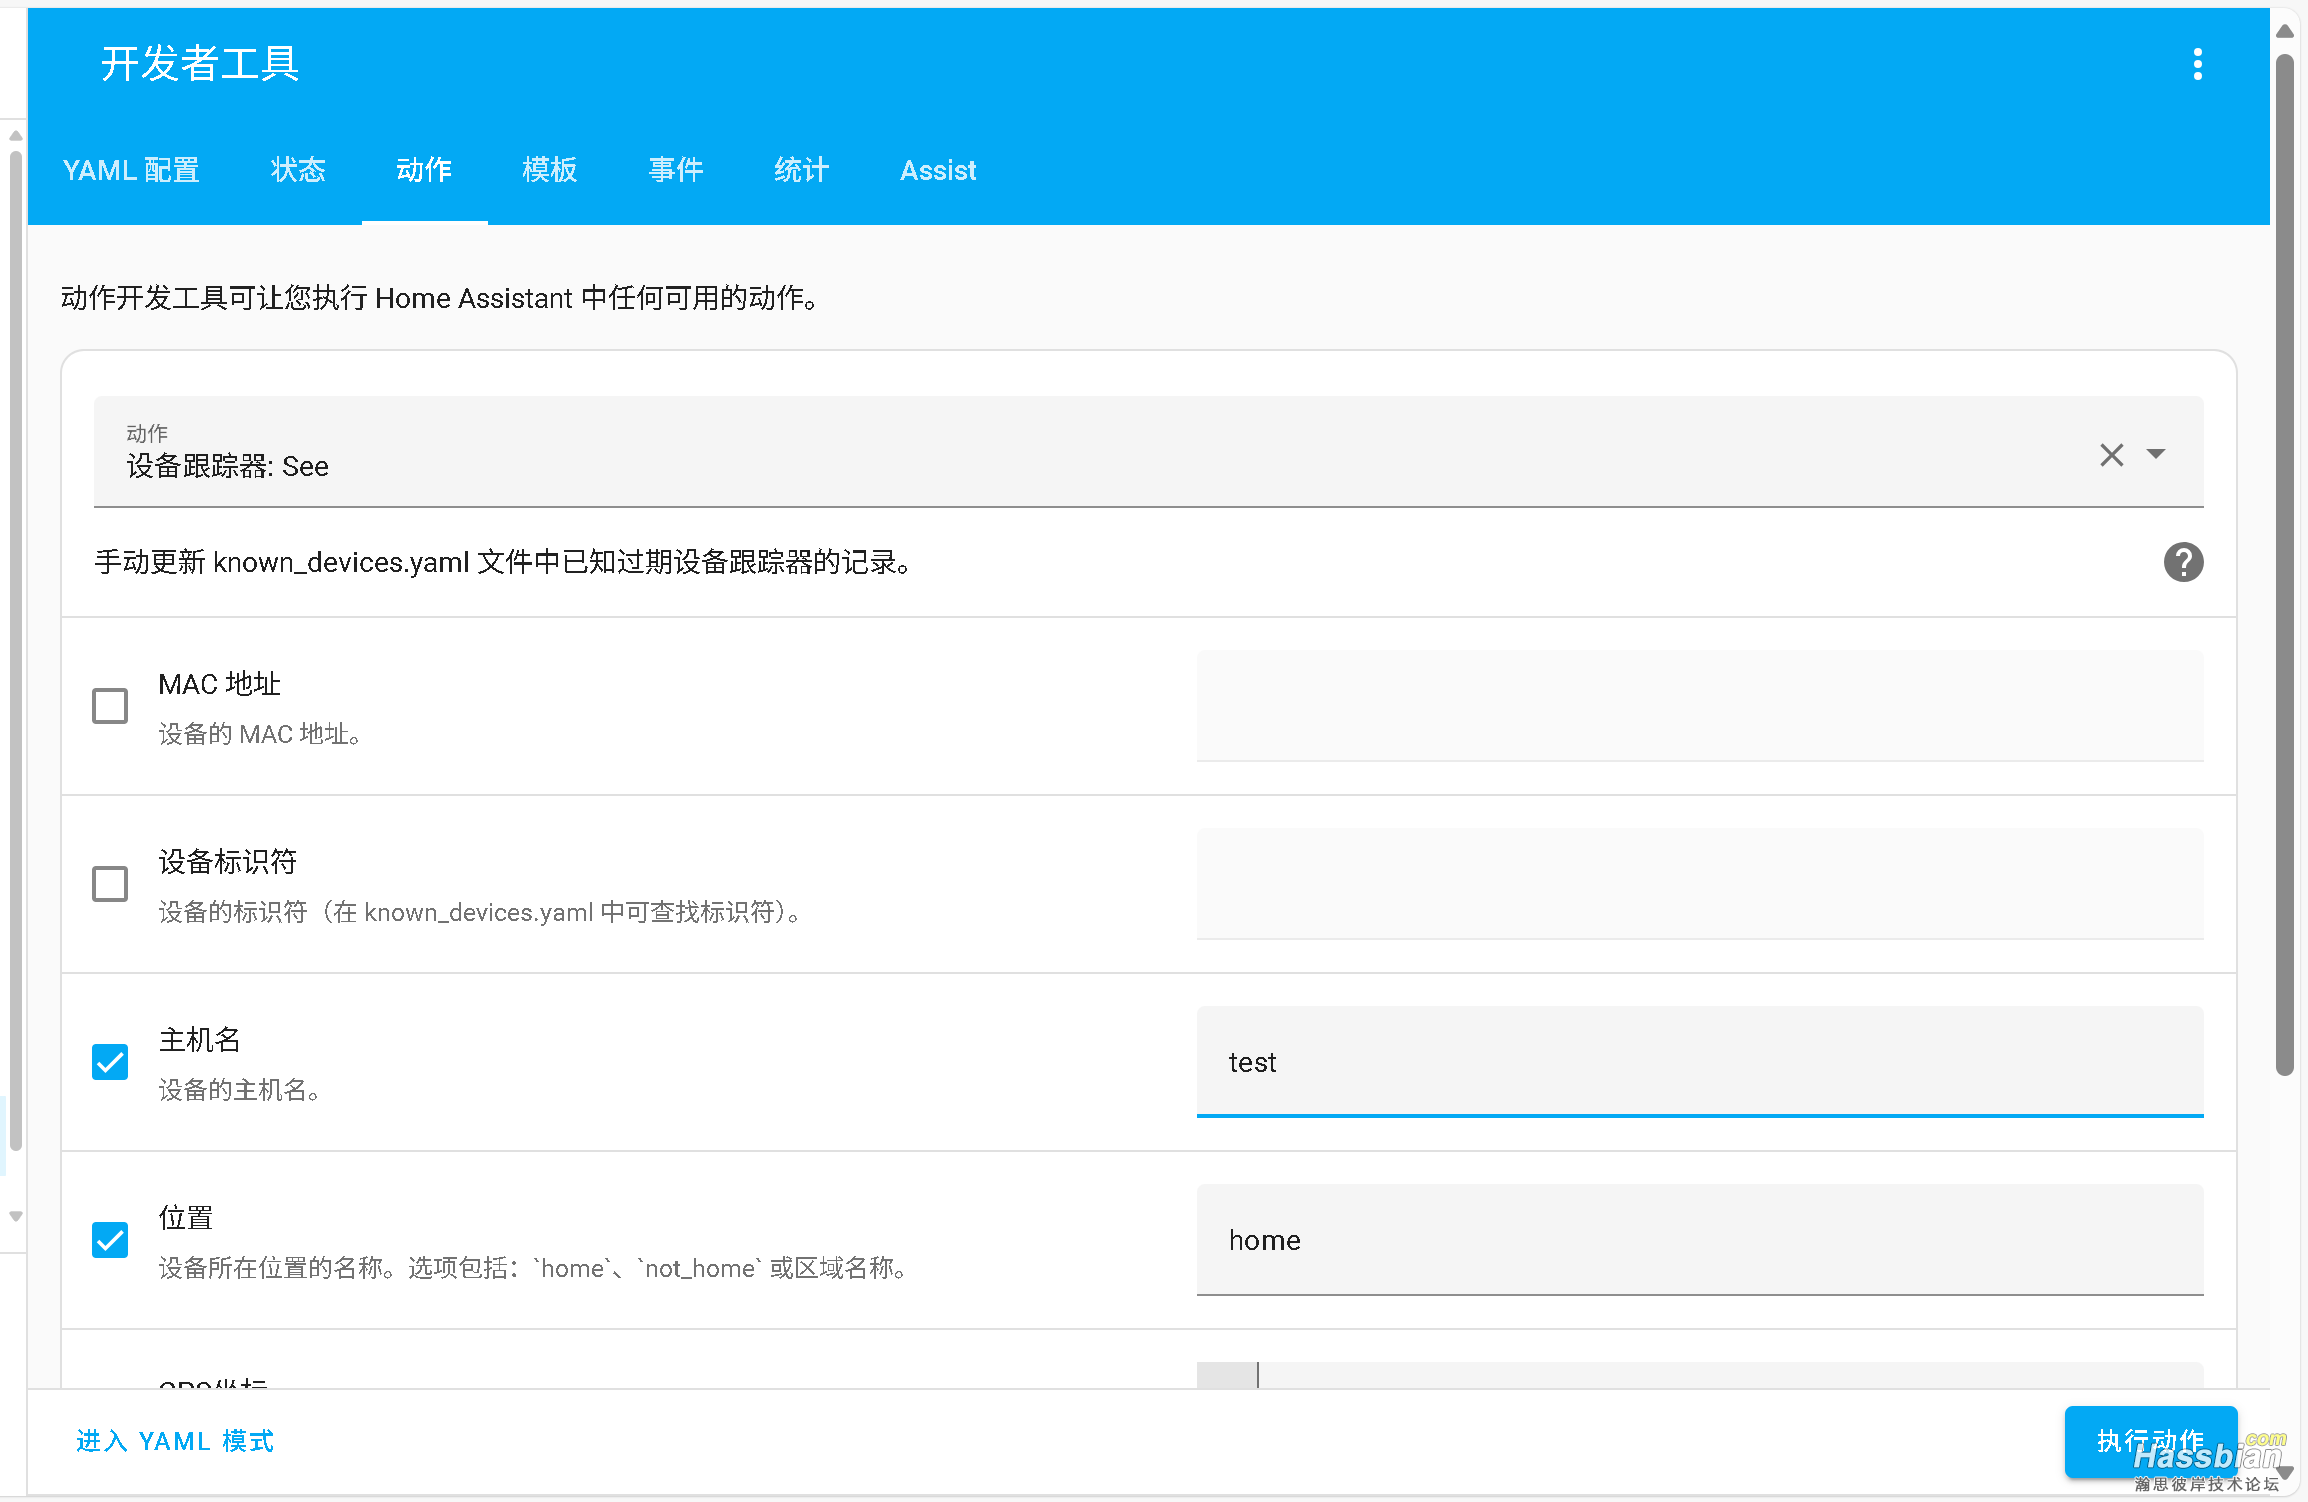Open the help question mark icon
Viewport: 2308px width, 1502px height.
point(2183,562)
